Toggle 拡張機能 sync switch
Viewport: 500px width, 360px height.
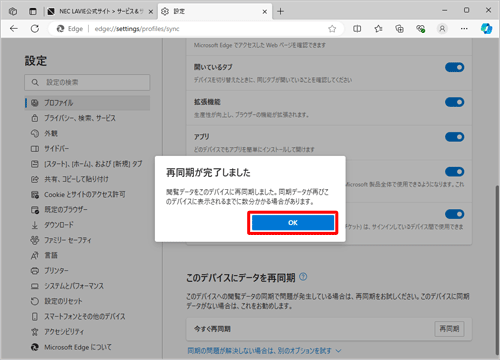[454, 102]
